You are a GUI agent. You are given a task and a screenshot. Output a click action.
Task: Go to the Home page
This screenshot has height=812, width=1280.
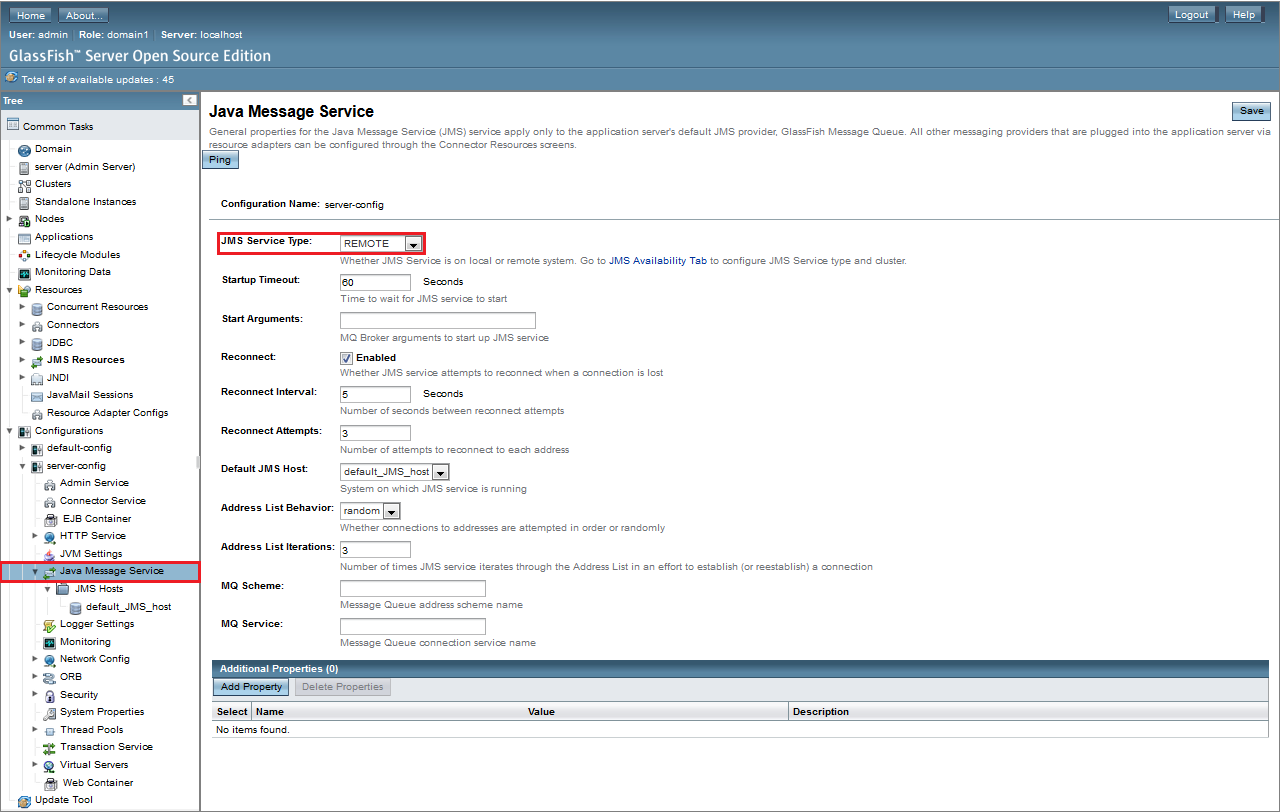31,15
